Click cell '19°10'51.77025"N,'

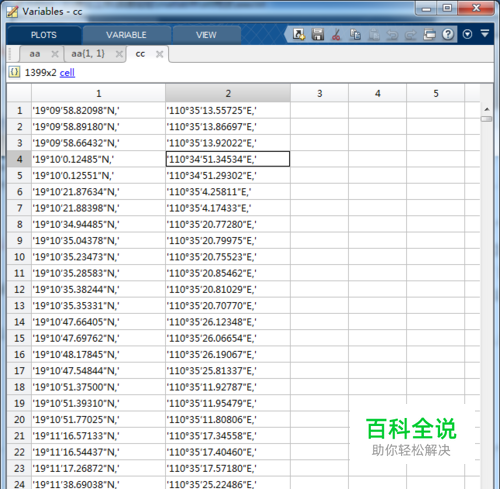pyautogui.click(x=99, y=420)
